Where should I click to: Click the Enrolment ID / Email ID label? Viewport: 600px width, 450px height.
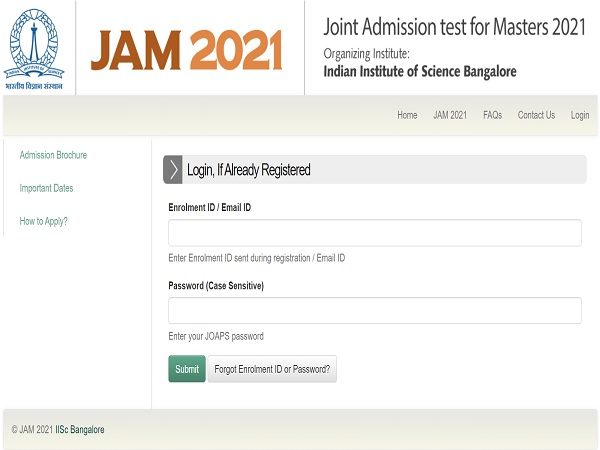[x=210, y=207]
